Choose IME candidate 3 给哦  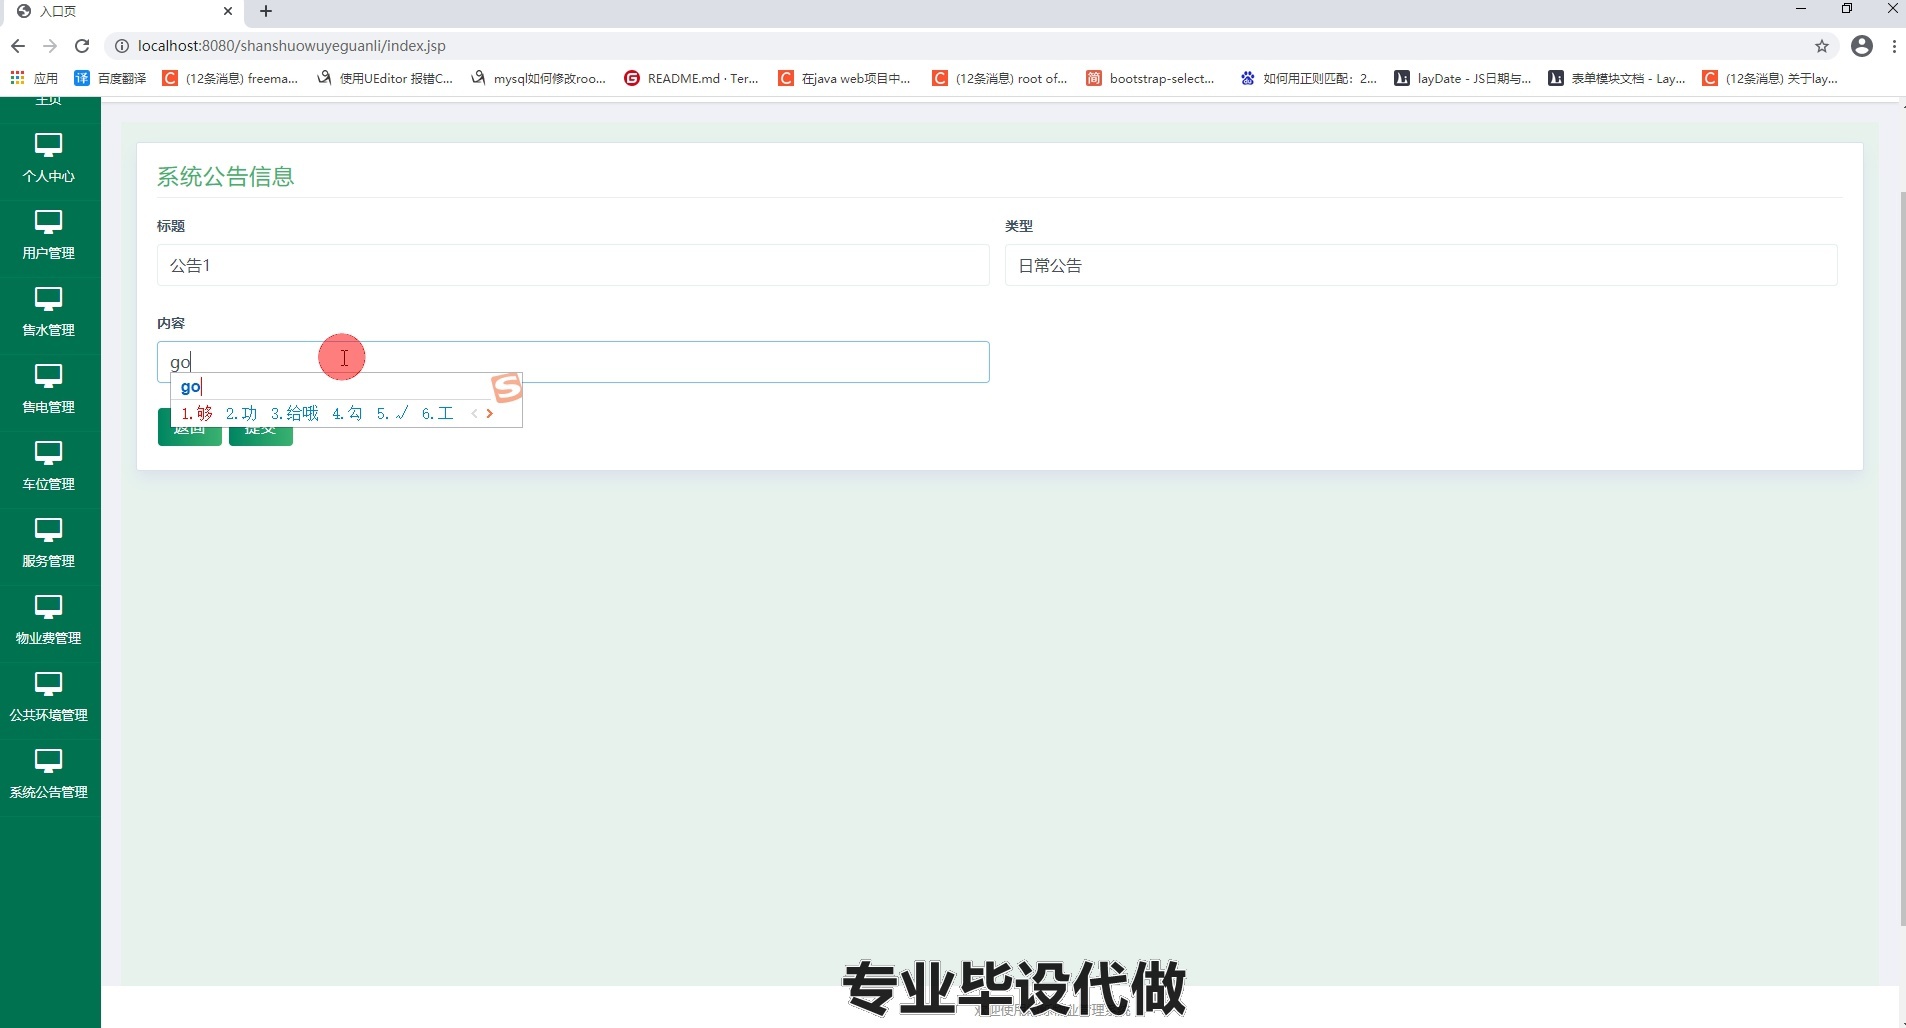[x=295, y=413]
